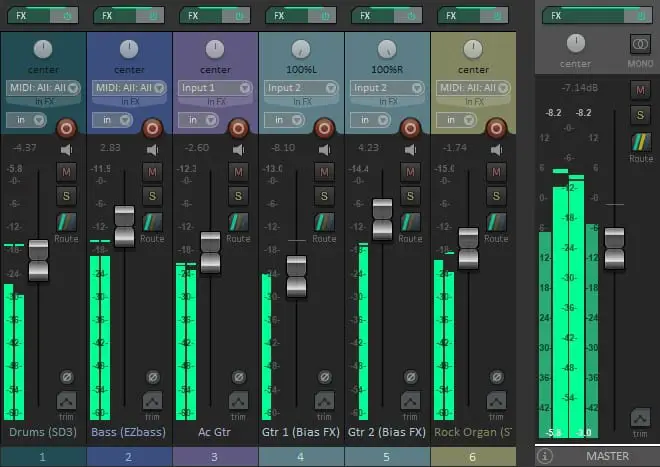
Task: Solo the Drums (SD3) track
Action: coord(67,196)
